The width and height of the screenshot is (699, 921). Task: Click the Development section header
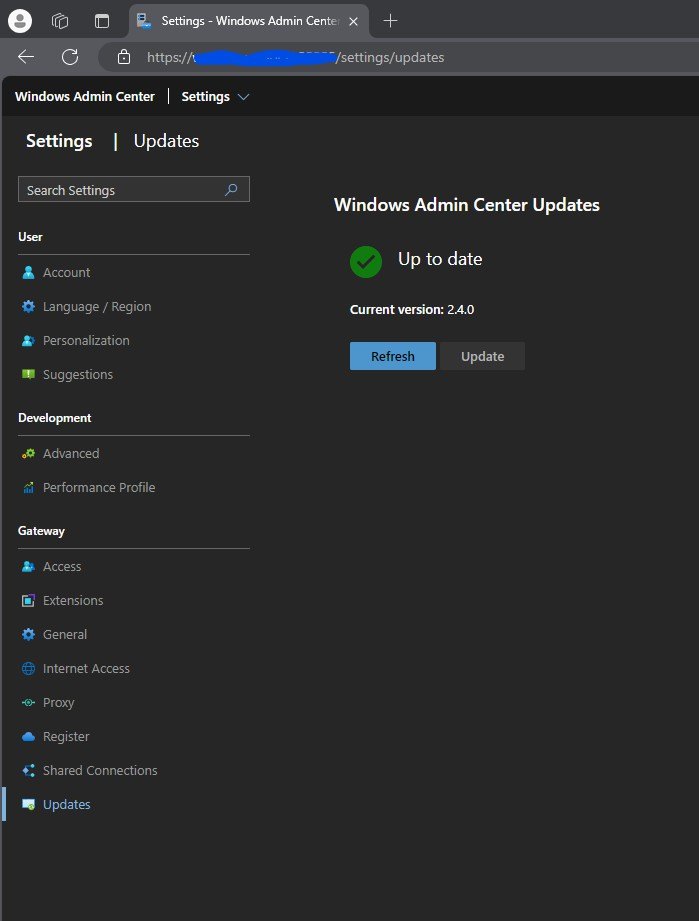[x=55, y=418]
